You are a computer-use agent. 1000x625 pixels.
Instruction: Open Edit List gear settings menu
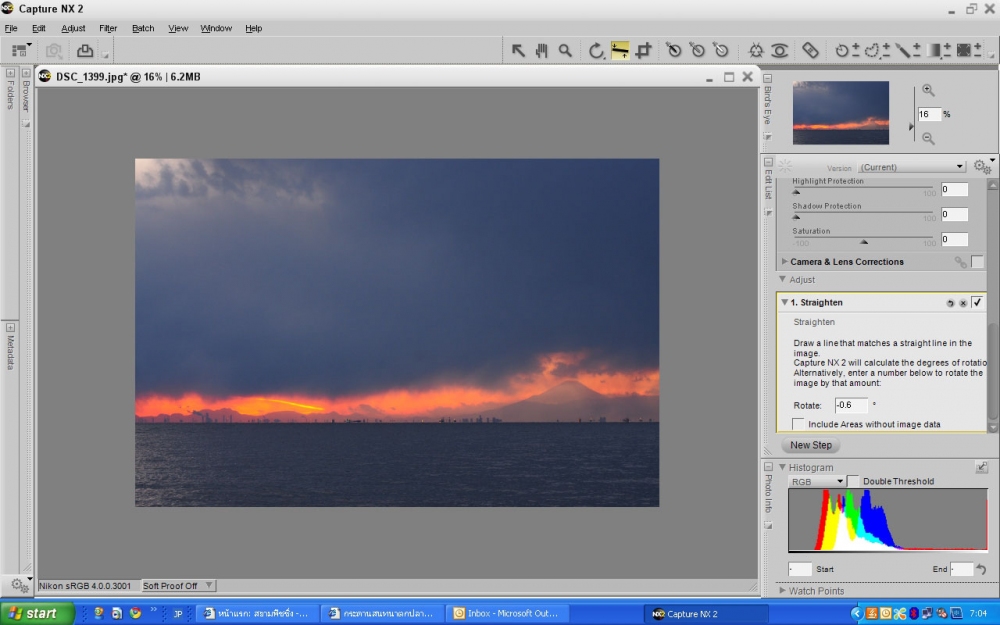pyautogui.click(x=982, y=166)
